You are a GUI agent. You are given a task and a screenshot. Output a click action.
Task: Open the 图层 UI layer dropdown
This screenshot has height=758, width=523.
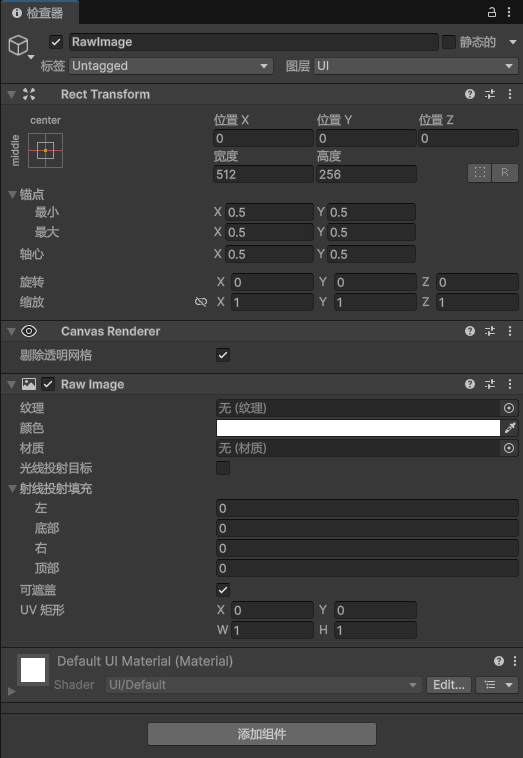click(x=416, y=66)
